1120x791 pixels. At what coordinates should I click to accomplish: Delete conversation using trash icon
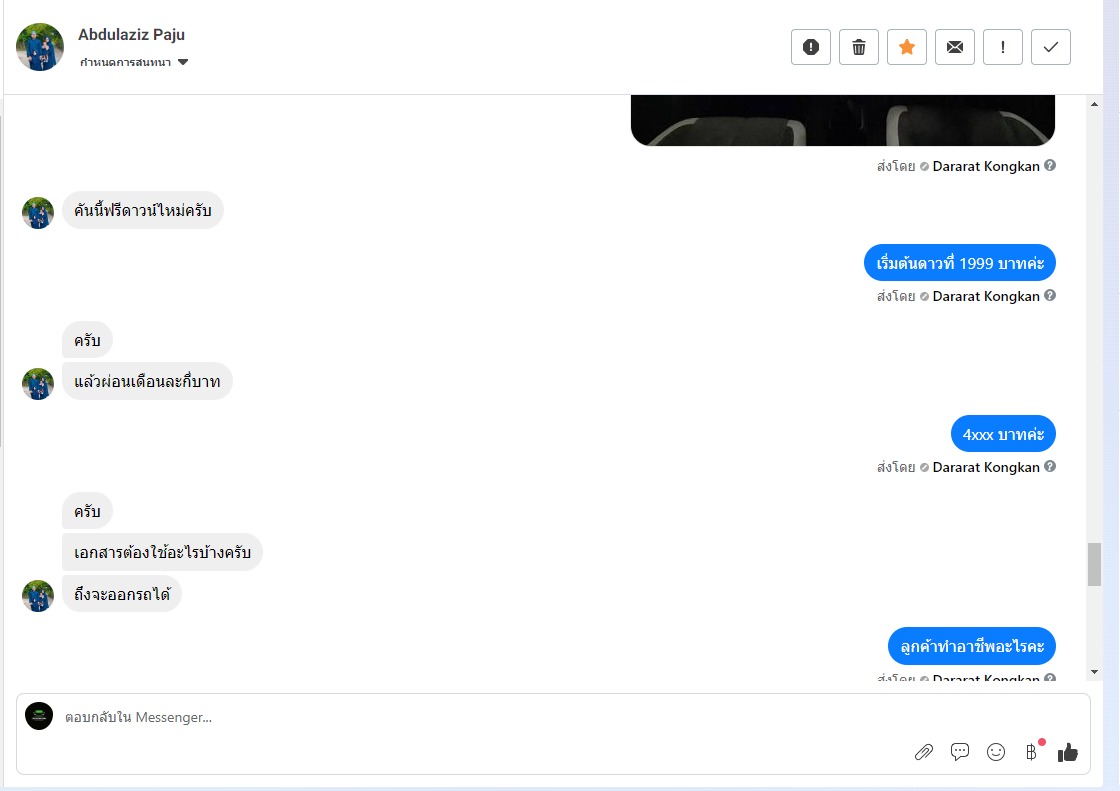tap(859, 47)
